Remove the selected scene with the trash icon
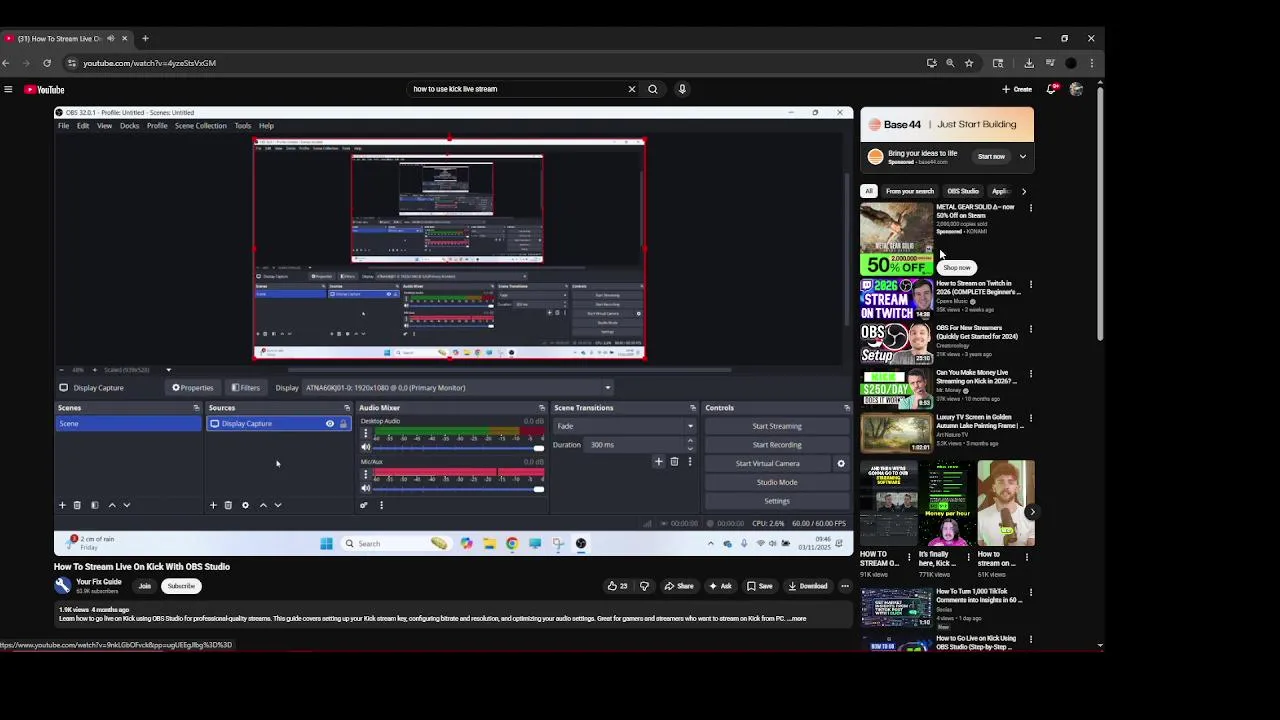Image resolution: width=1280 pixels, height=720 pixels. click(77, 505)
